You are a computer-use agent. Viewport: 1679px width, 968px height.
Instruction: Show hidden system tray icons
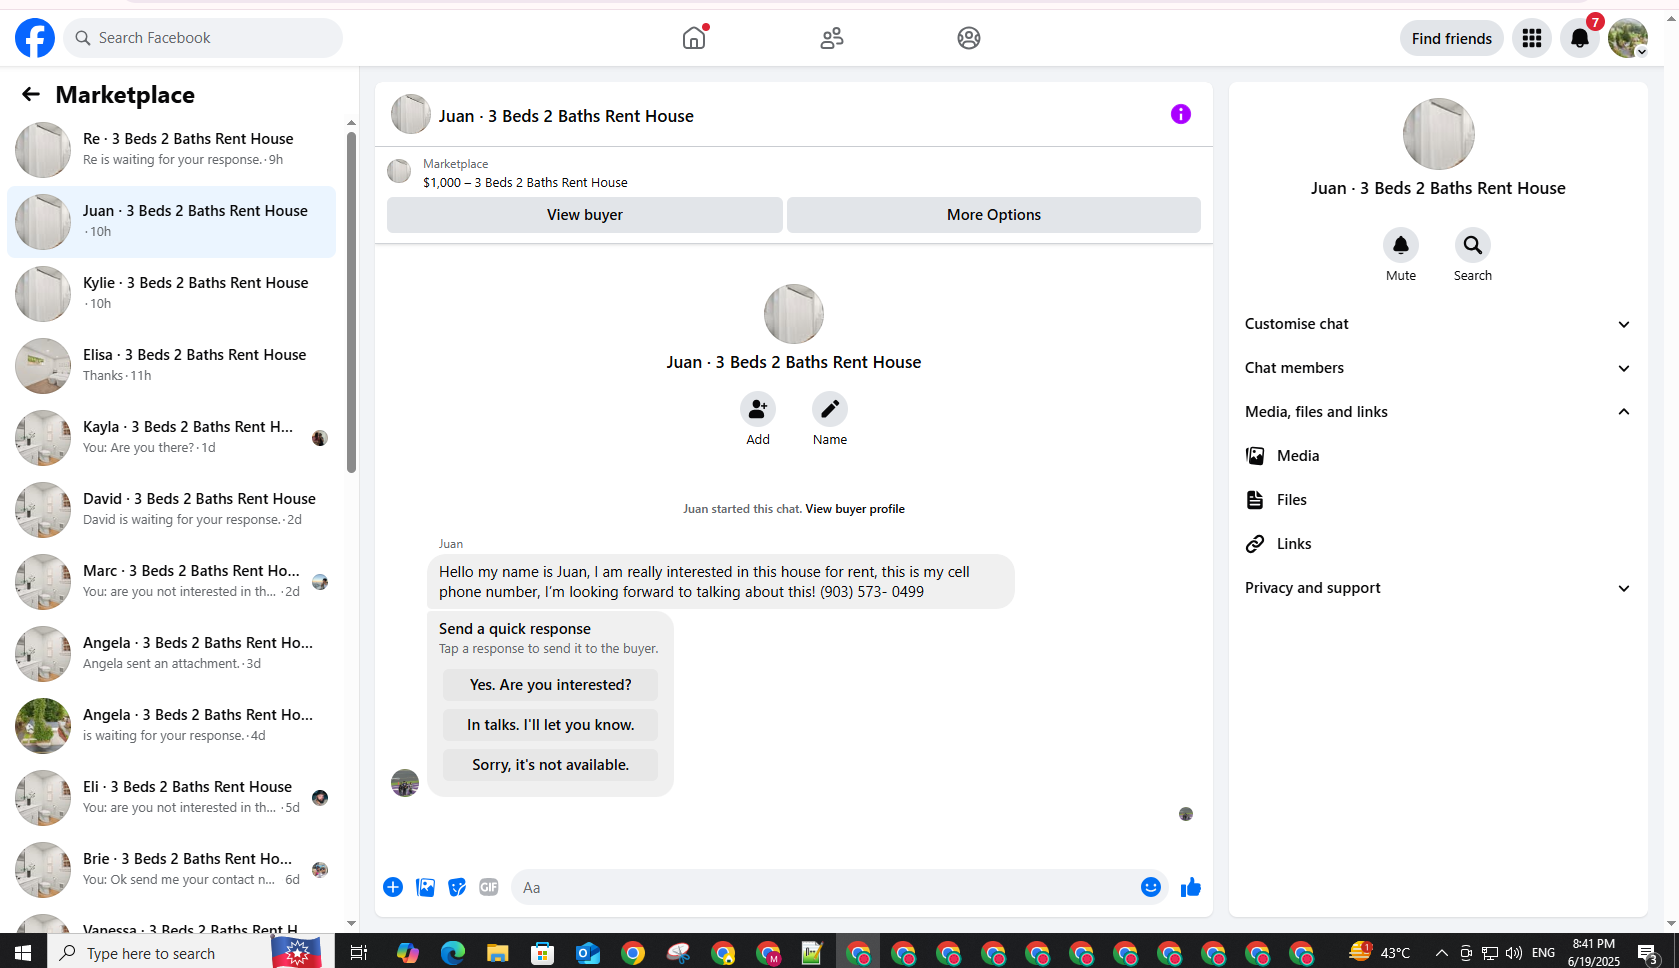[x=1441, y=953]
